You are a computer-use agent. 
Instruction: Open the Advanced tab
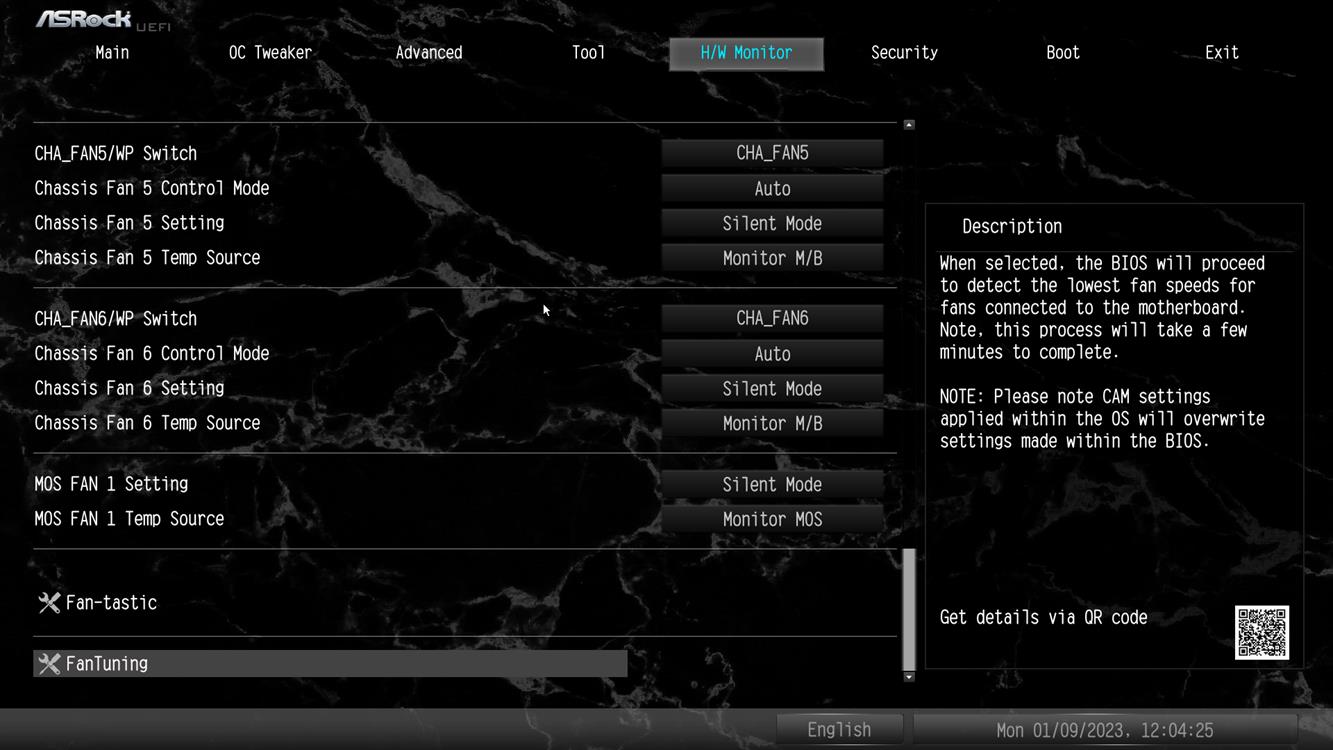tap(429, 53)
